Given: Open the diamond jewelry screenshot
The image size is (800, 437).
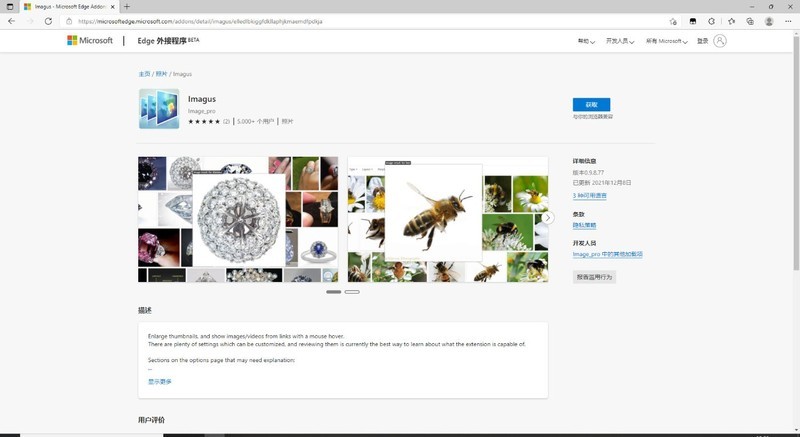Looking at the screenshot, I should point(238,219).
